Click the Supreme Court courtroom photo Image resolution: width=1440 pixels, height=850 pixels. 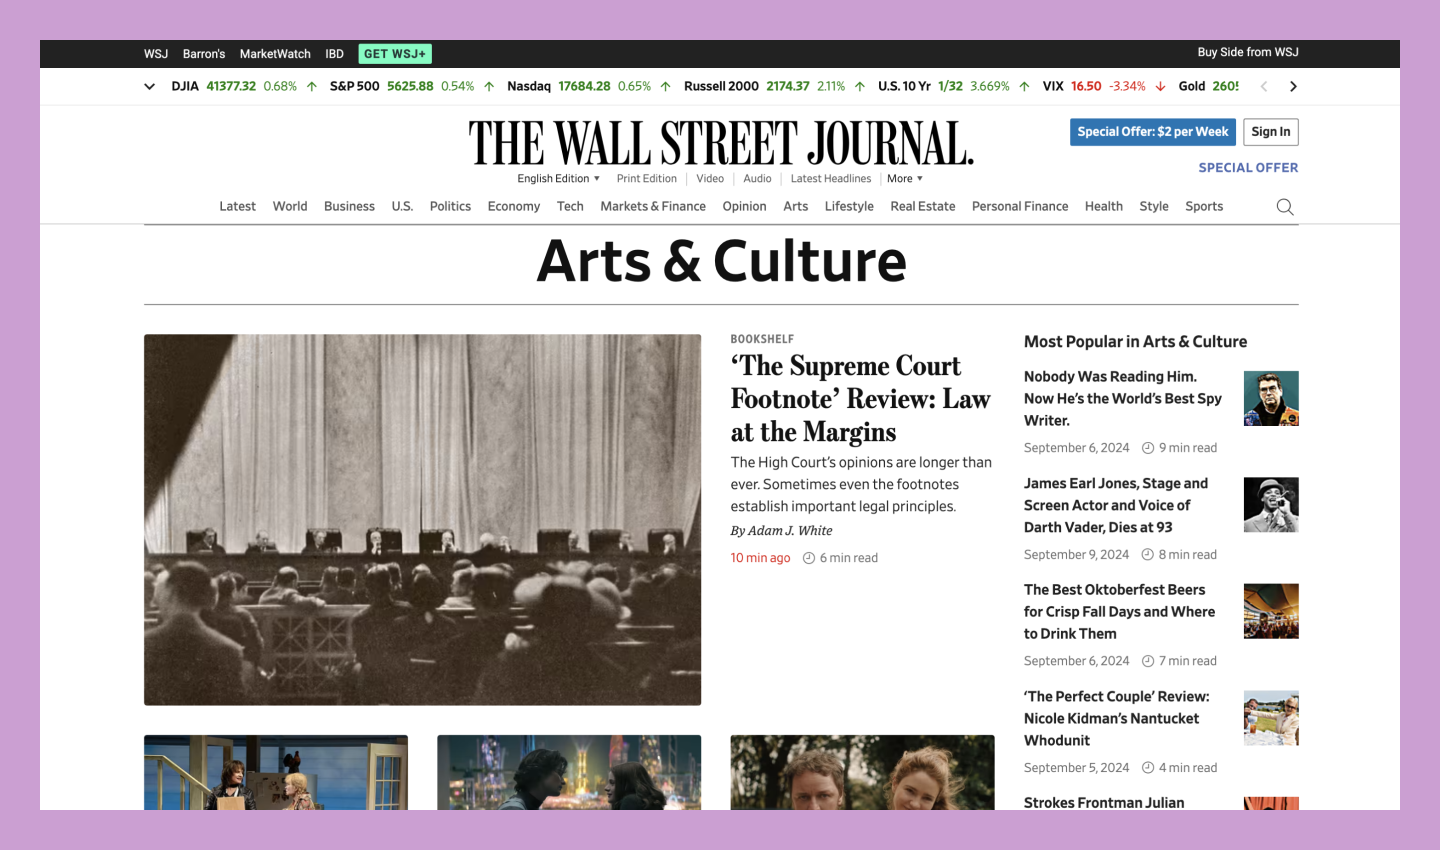[422, 519]
